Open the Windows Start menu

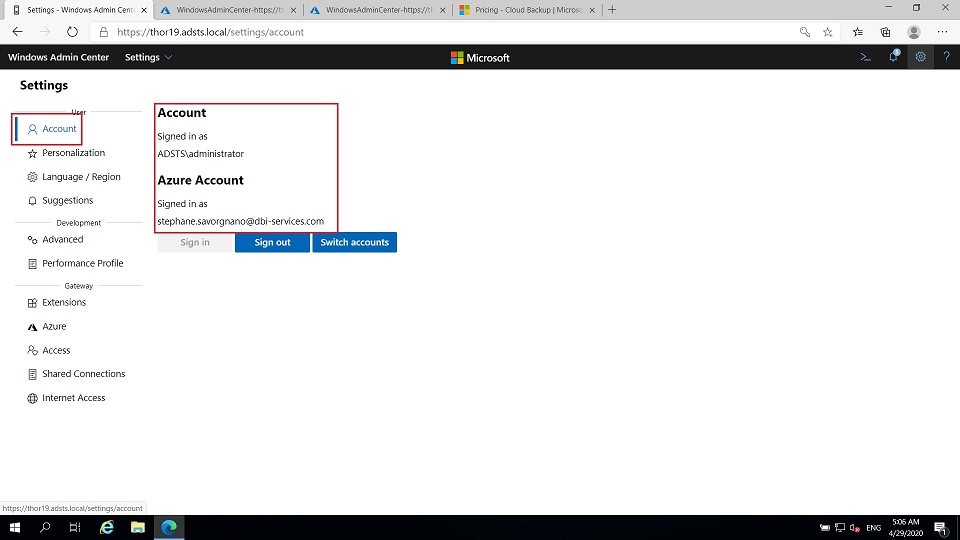coord(15,528)
